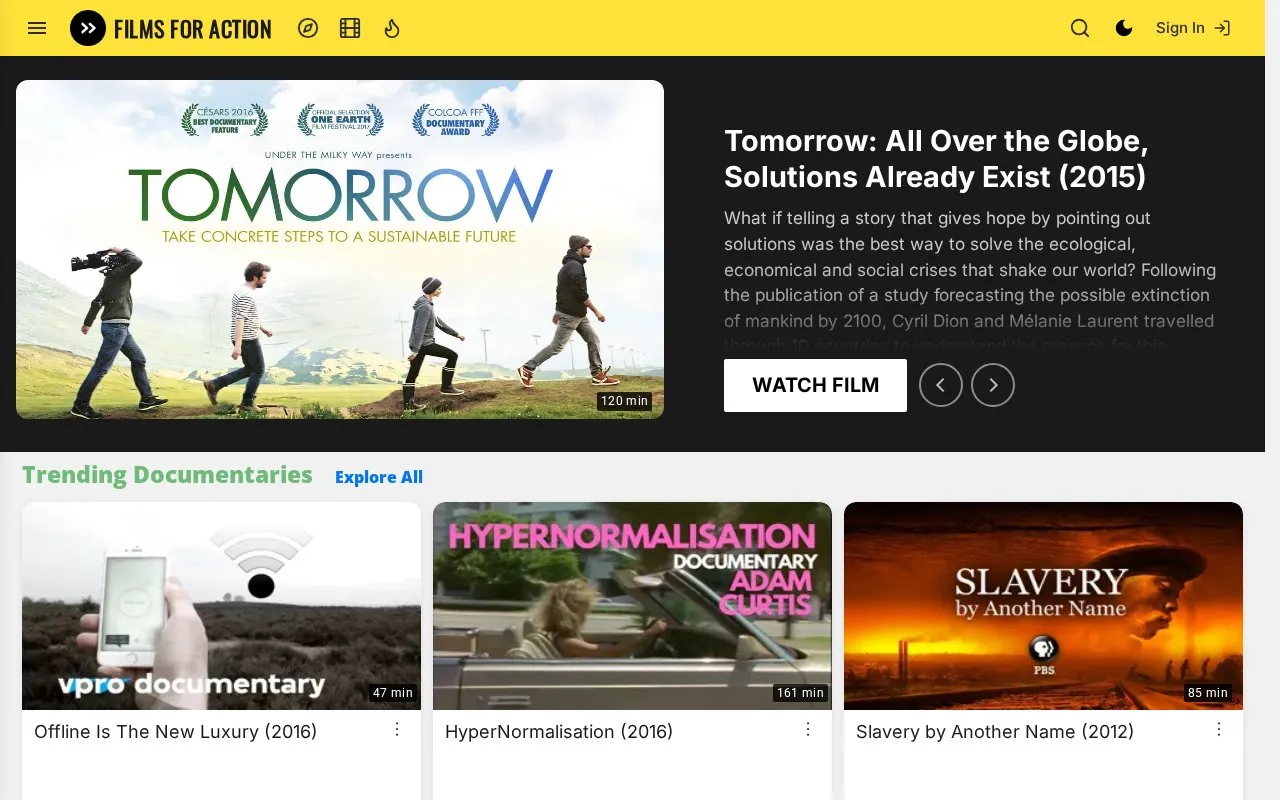The height and width of the screenshot is (800, 1280).
Task: Open the Tomorrow film title heading
Action: (x=936, y=159)
